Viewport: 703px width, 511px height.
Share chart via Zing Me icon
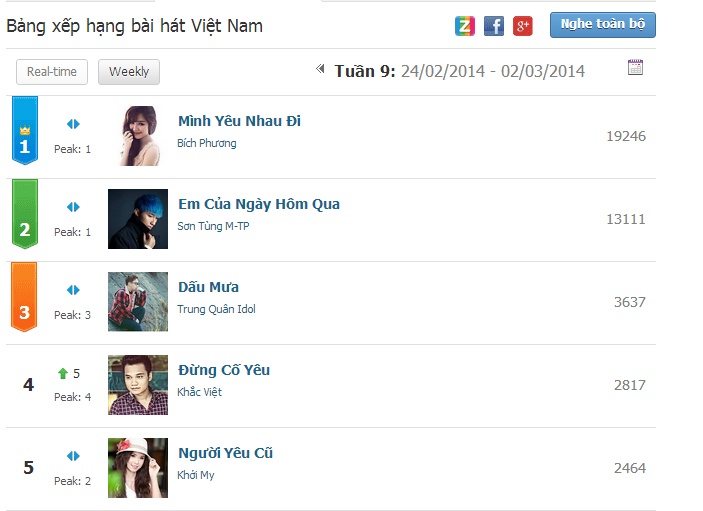click(464, 26)
